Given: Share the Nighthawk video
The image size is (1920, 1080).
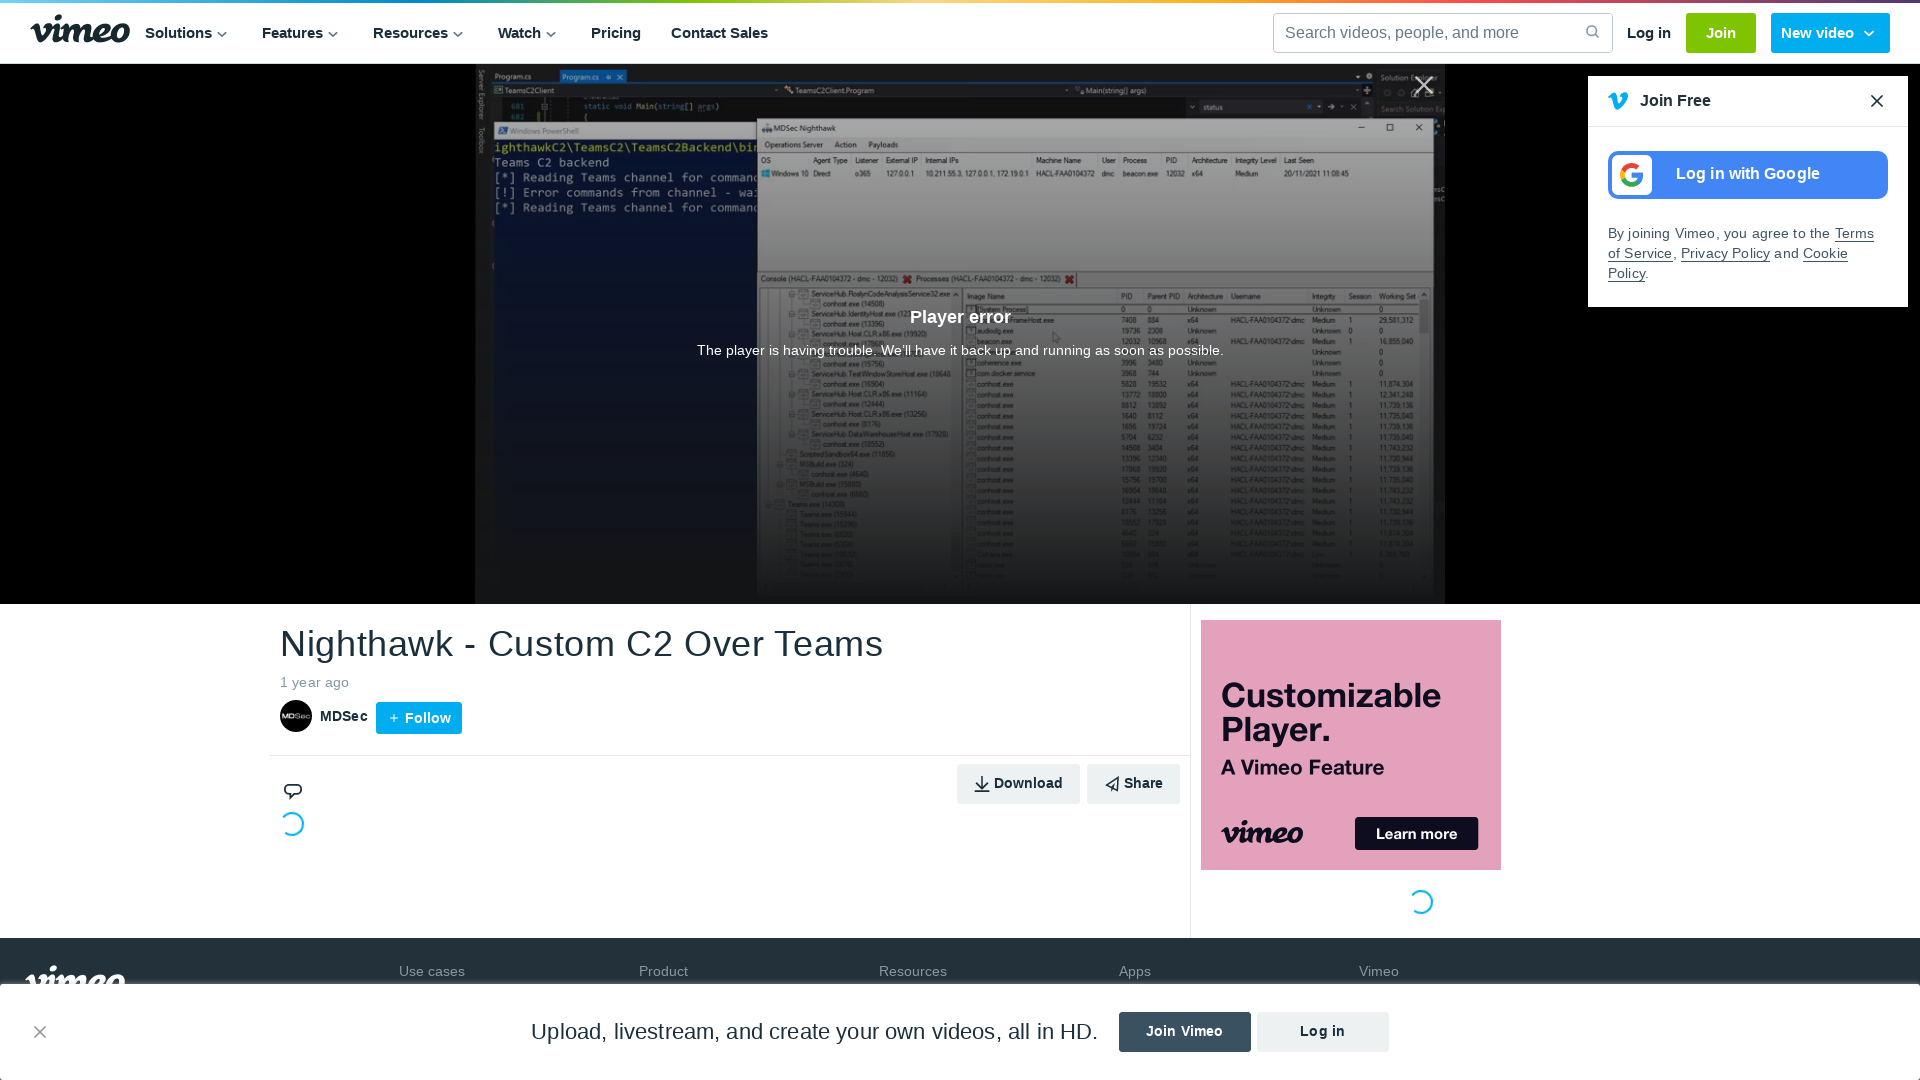Looking at the screenshot, I should pyautogui.click(x=1133, y=784).
